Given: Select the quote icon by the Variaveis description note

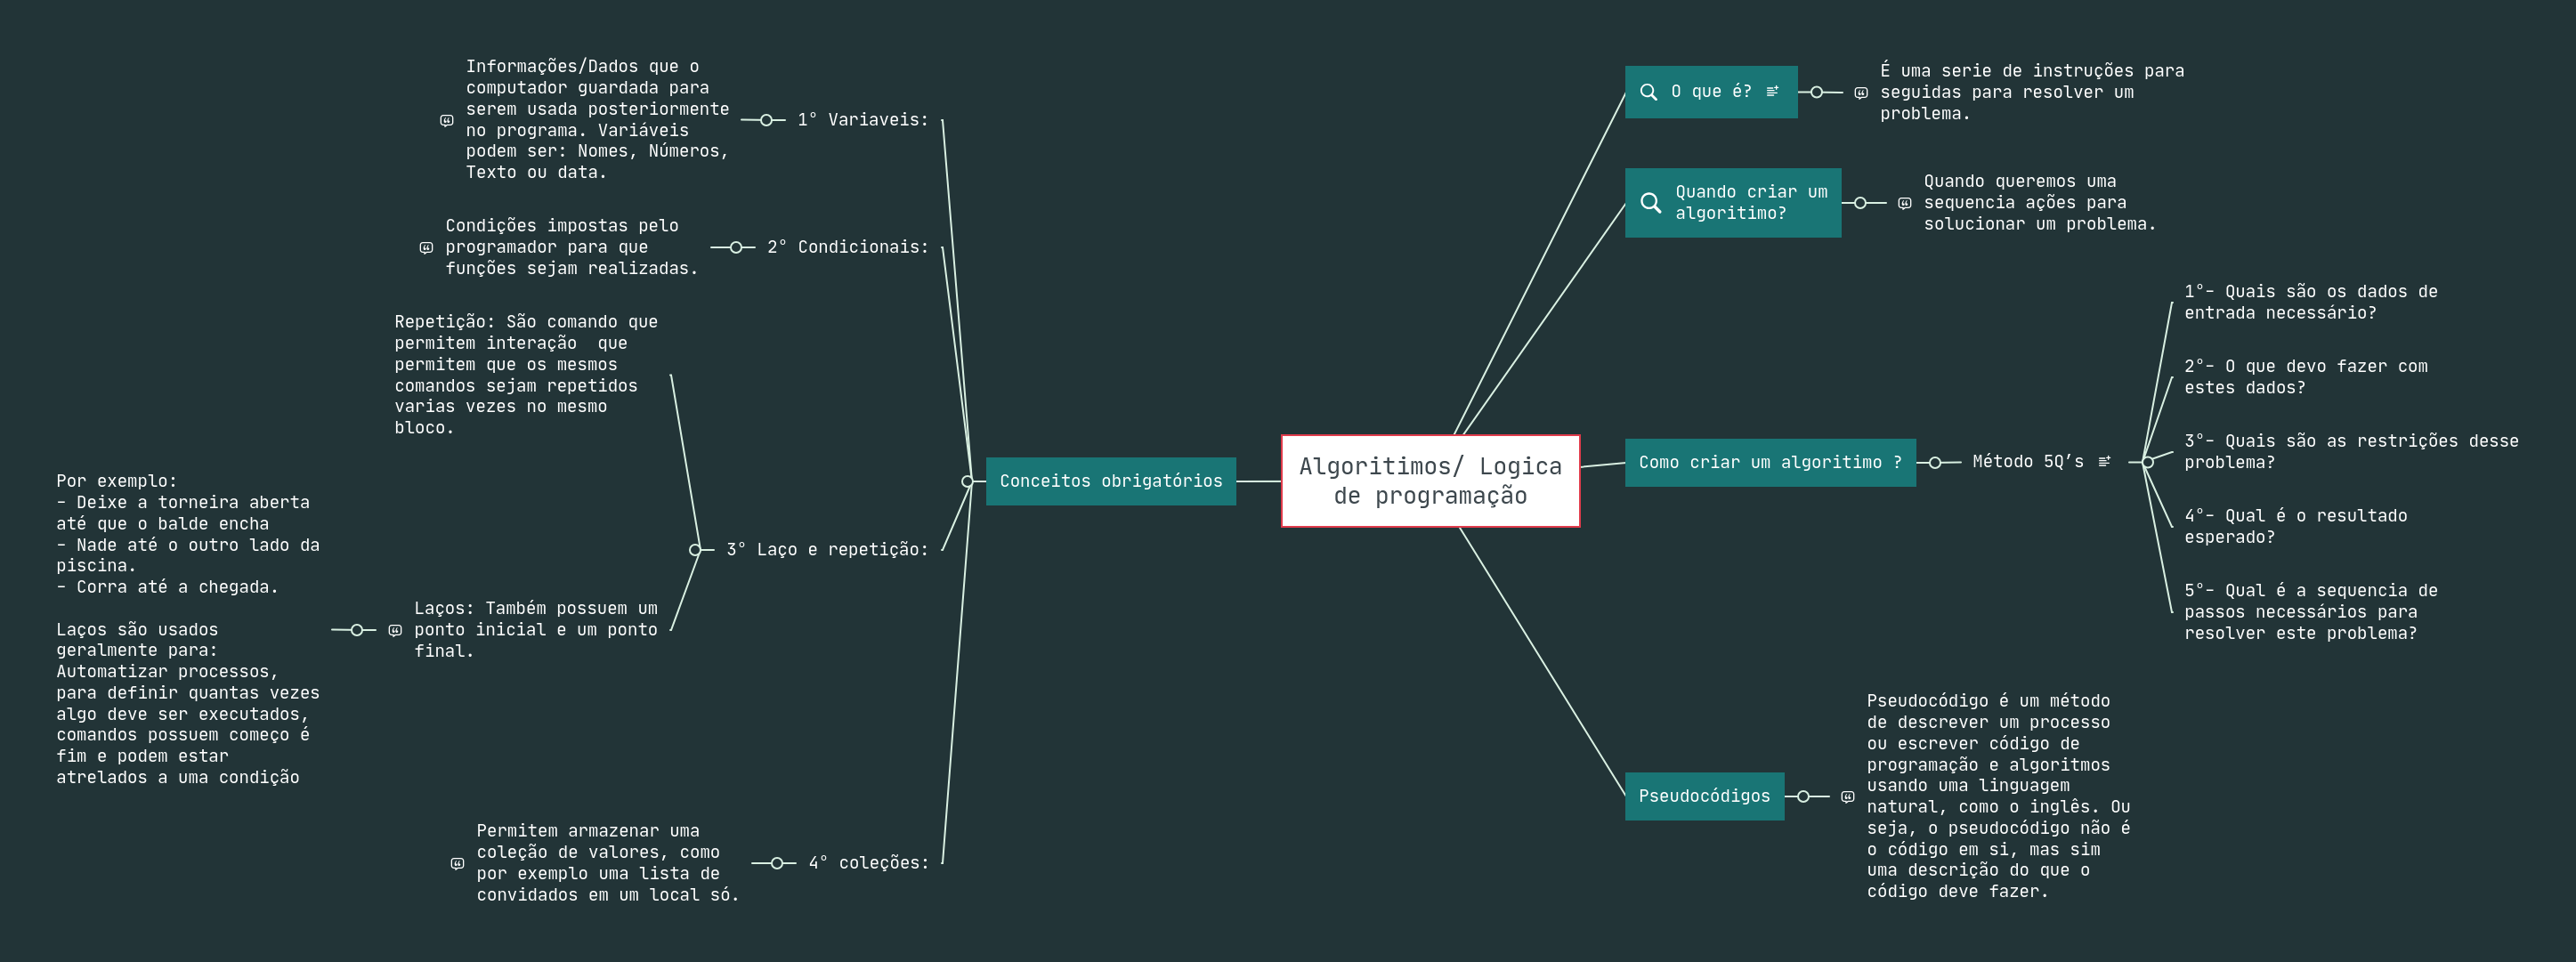Looking at the screenshot, I should tap(446, 121).
